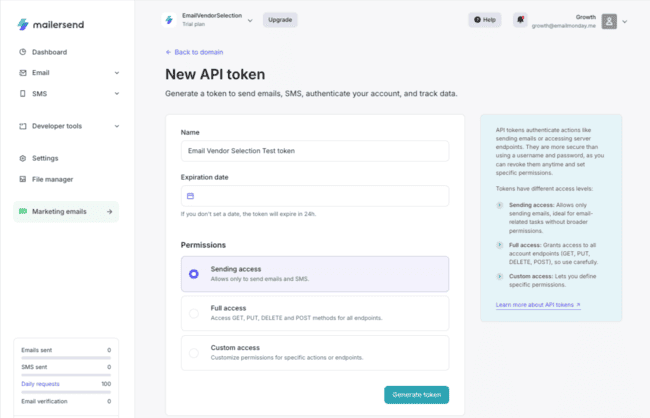Click the Marketing emails green icon
This screenshot has width=650, height=418.
coord(23,211)
